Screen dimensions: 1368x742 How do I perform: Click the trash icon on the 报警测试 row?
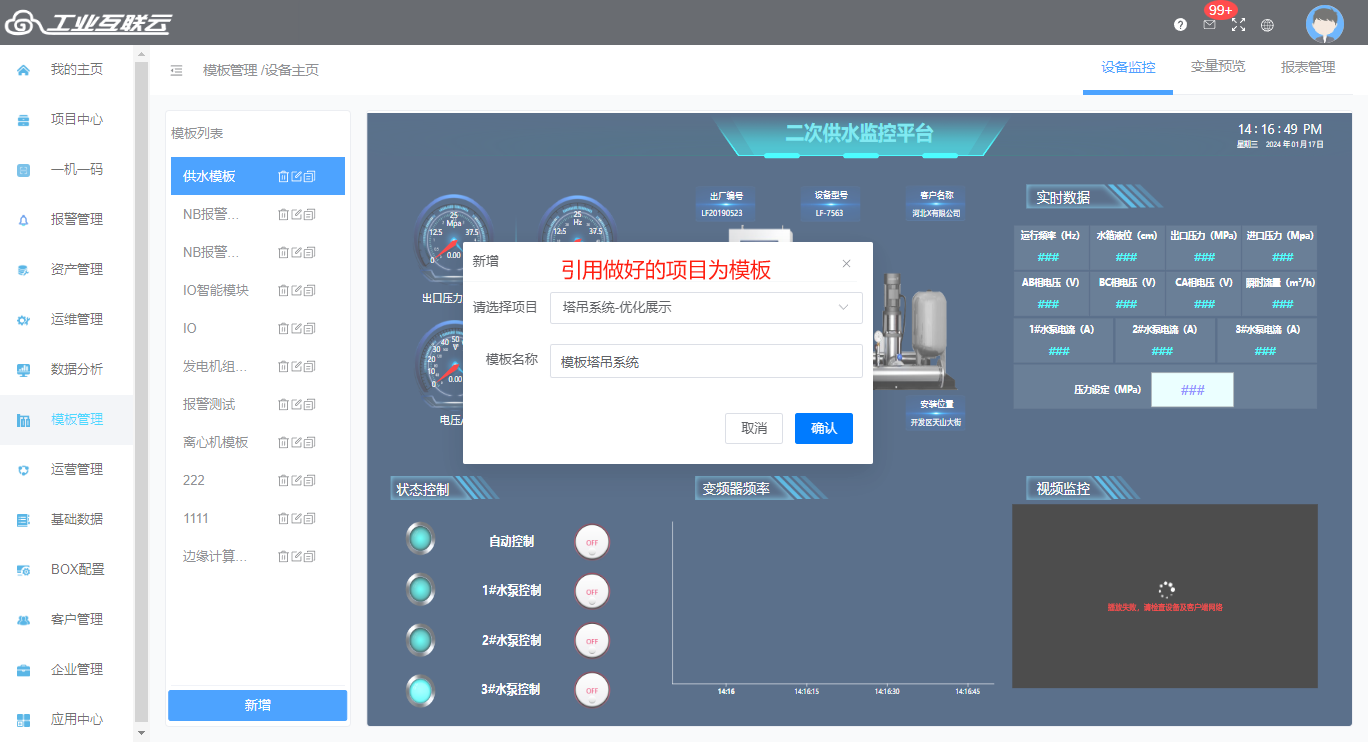(x=283, y=404)
